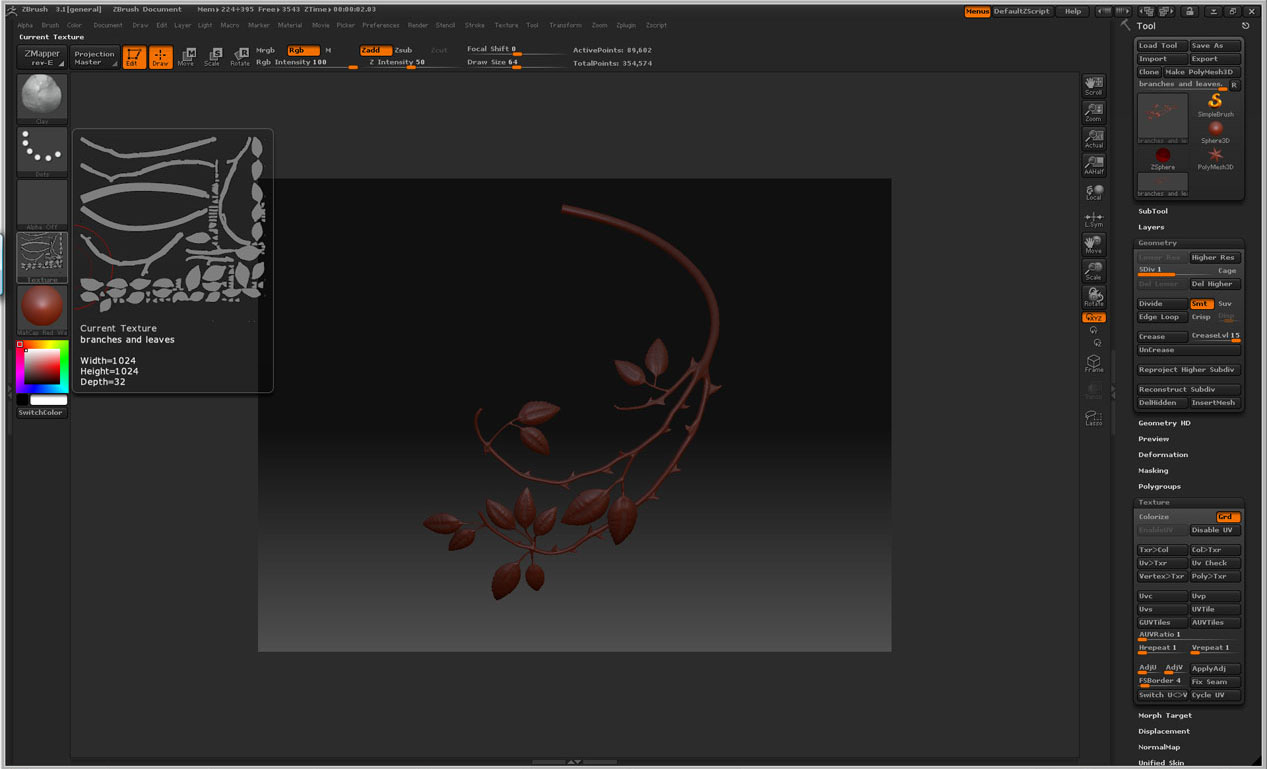Open the Alpha menu

click(x=25, y=25)
